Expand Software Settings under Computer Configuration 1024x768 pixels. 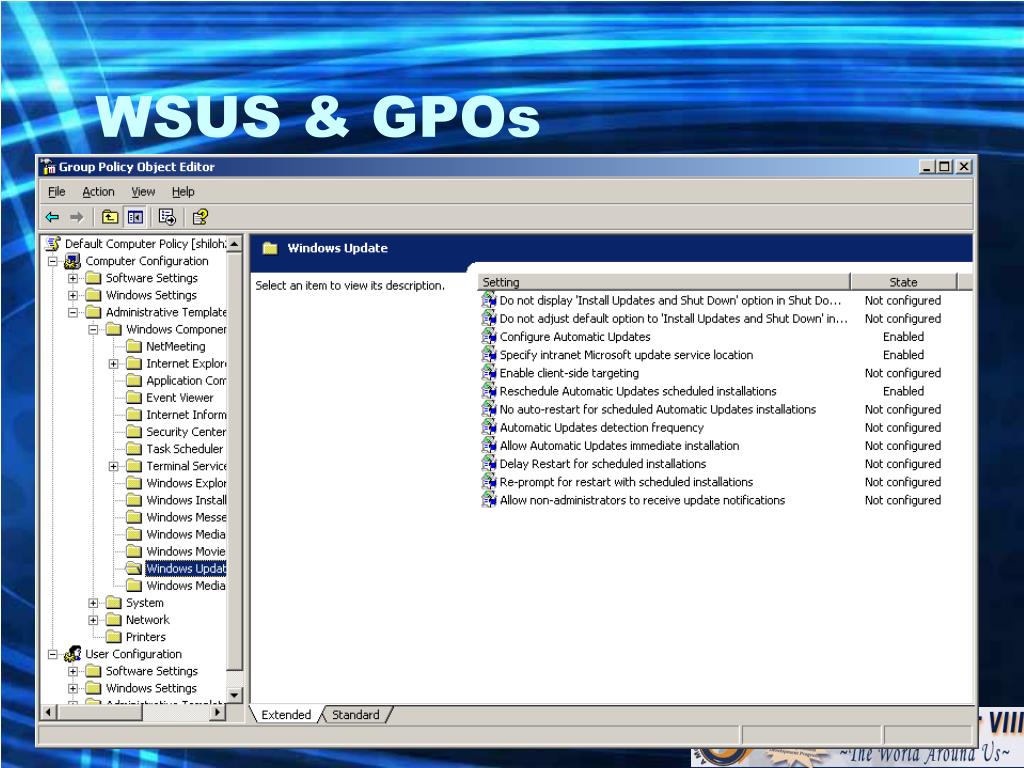point(73,278)
